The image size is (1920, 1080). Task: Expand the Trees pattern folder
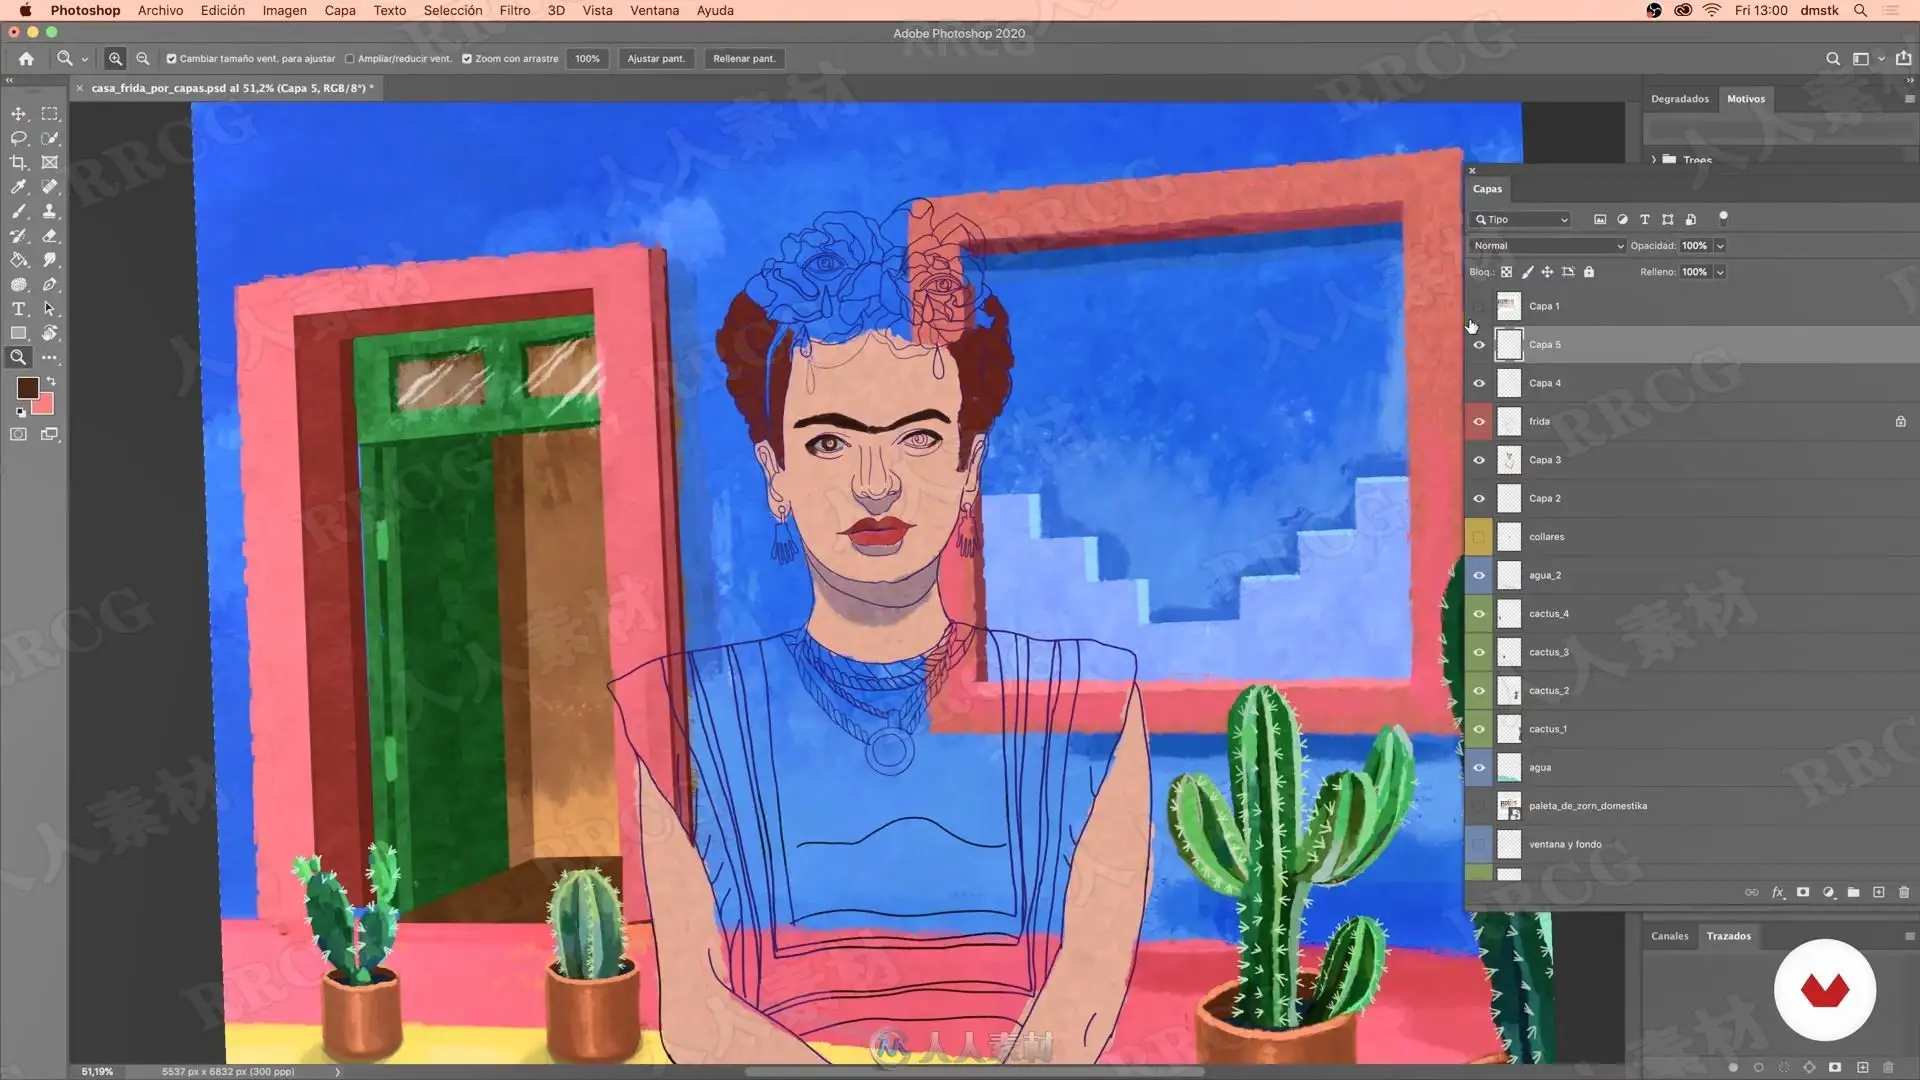pos(1654,160)
